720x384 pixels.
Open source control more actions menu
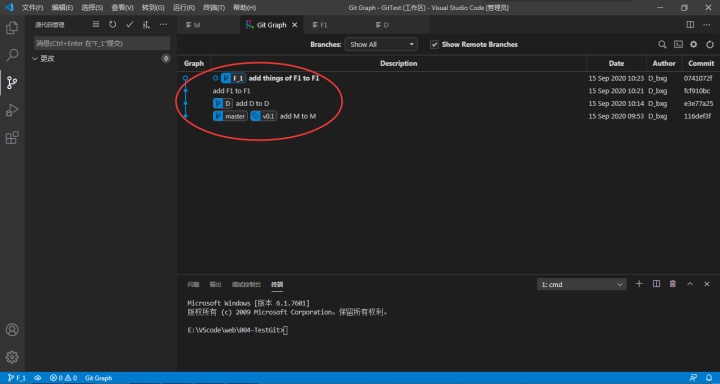tap(163, 25)
